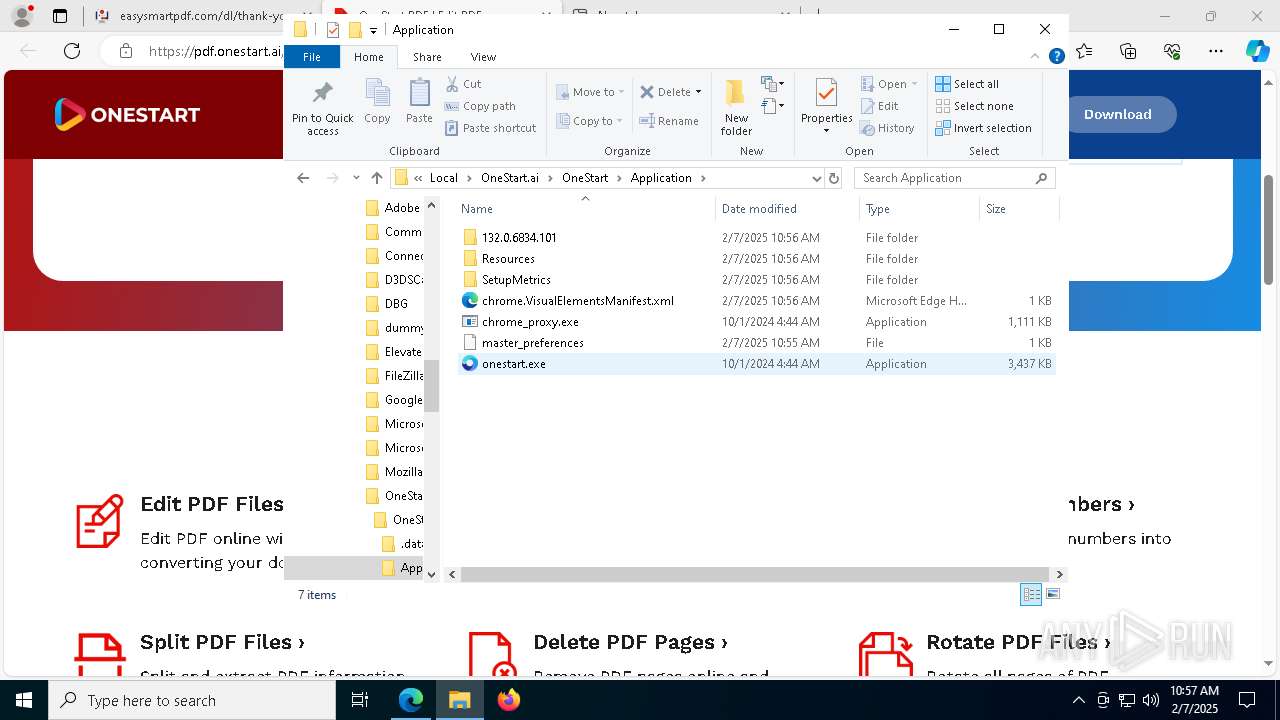The width and height of the screenshot is (1280, 720).
Task: Sort by Size column header
Action: [1018, 209]
